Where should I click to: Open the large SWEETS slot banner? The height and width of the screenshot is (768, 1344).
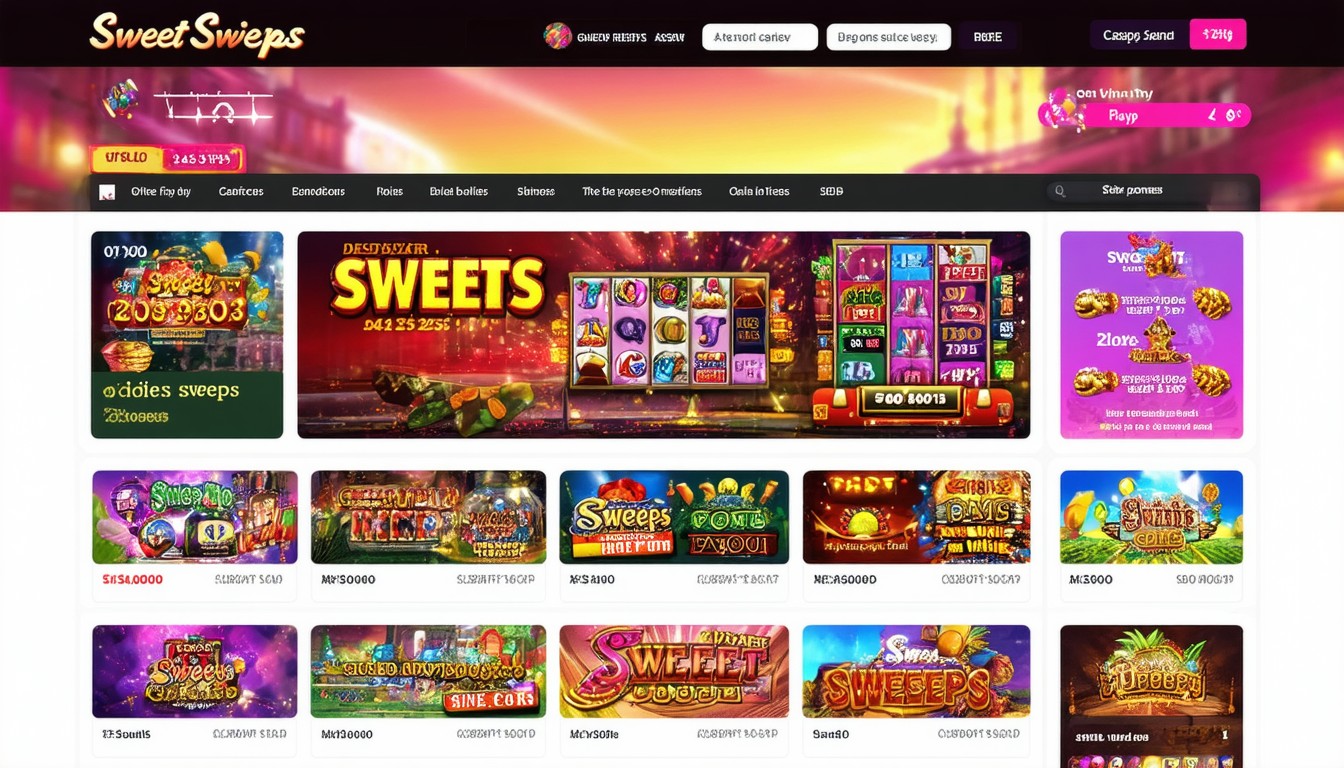[664, 335]
